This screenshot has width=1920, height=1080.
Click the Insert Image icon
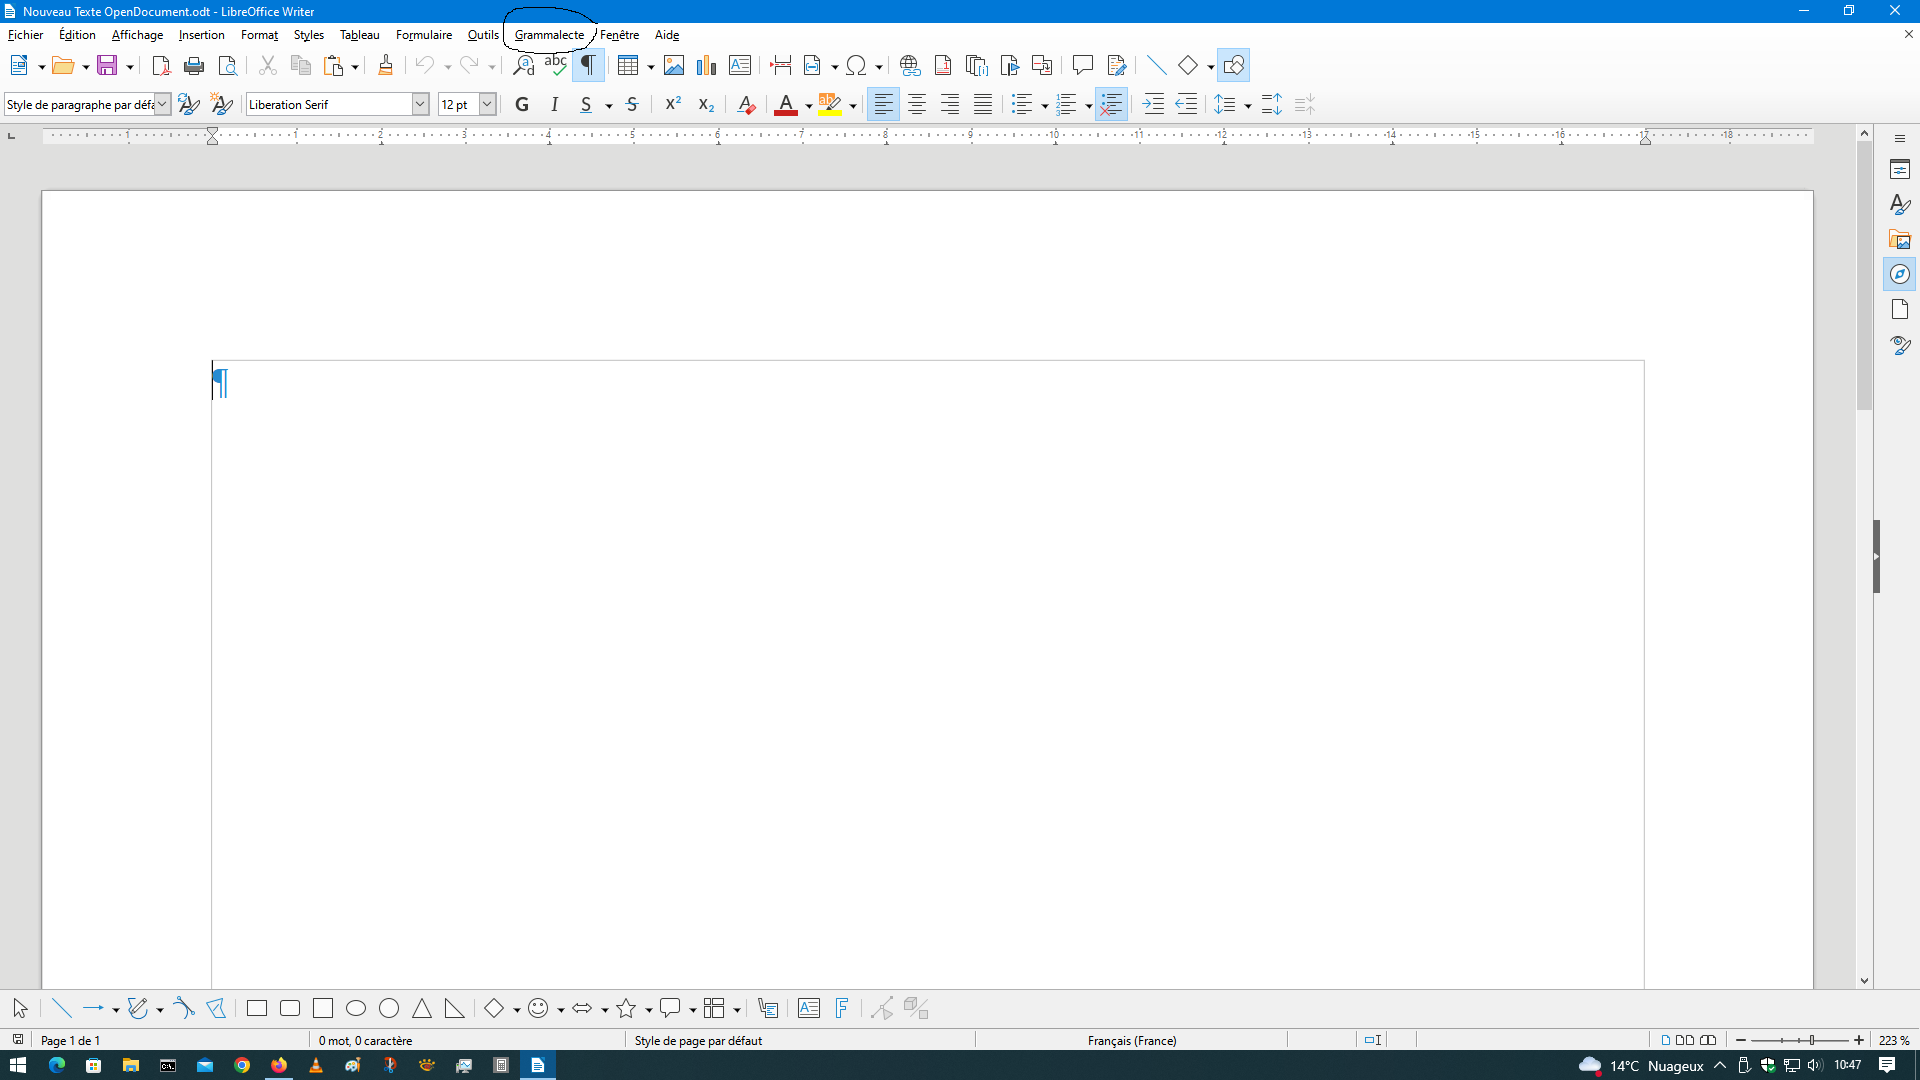coord(674,66)
